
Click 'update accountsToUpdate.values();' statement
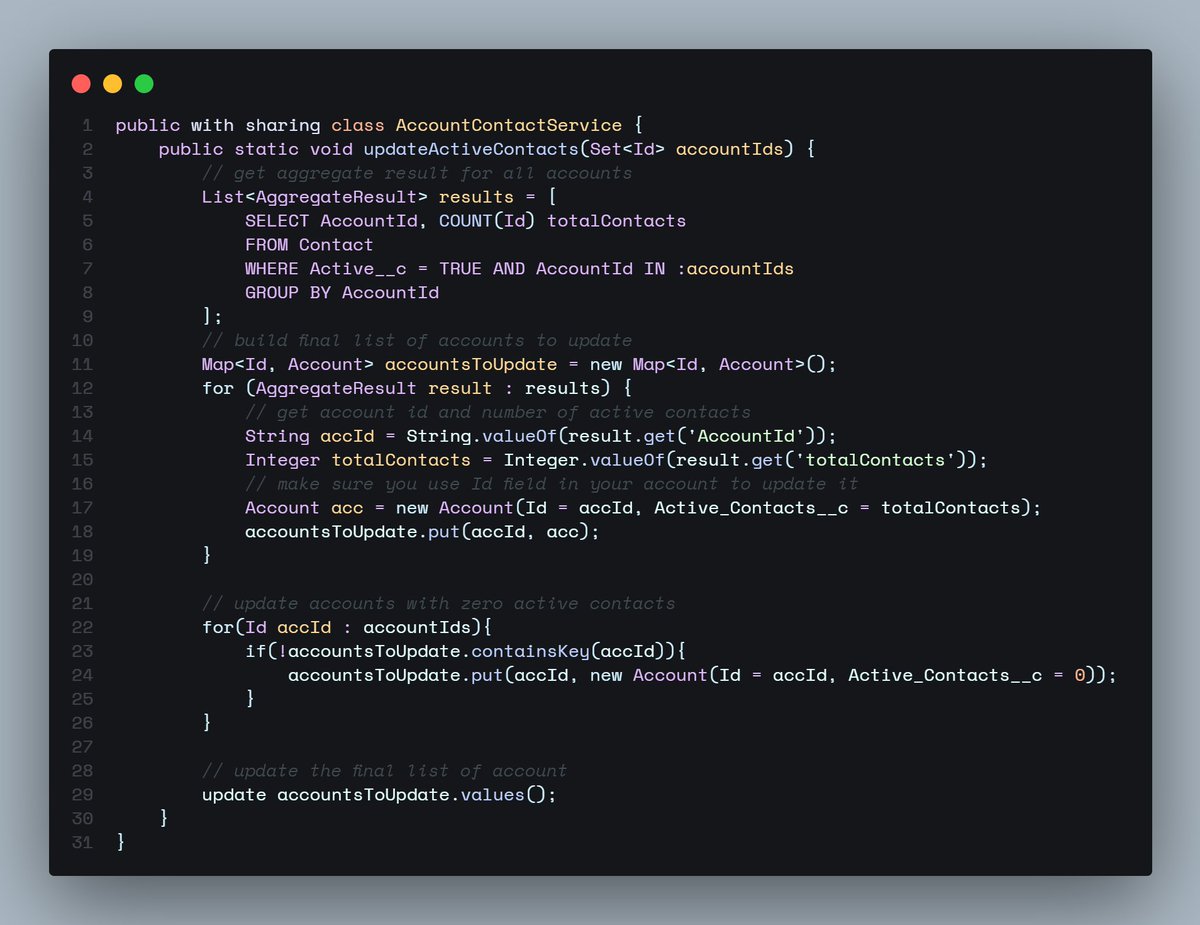379,795
